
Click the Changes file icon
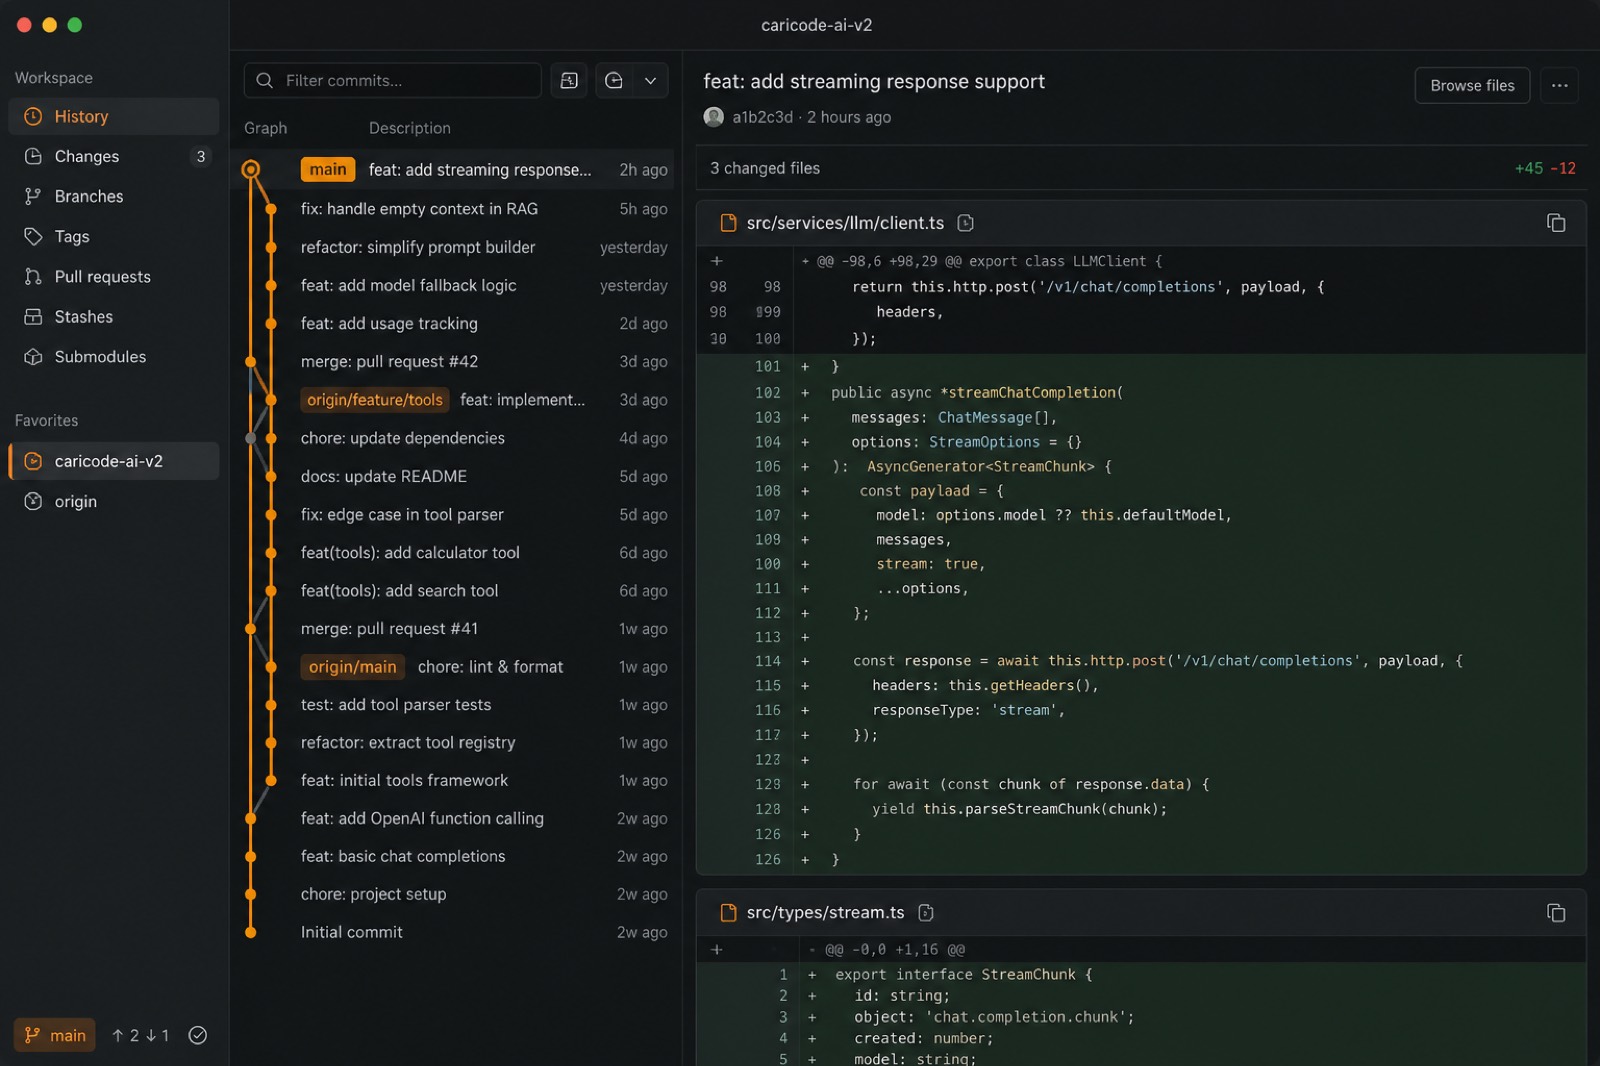pyautogui.click(x=33, y=156)
